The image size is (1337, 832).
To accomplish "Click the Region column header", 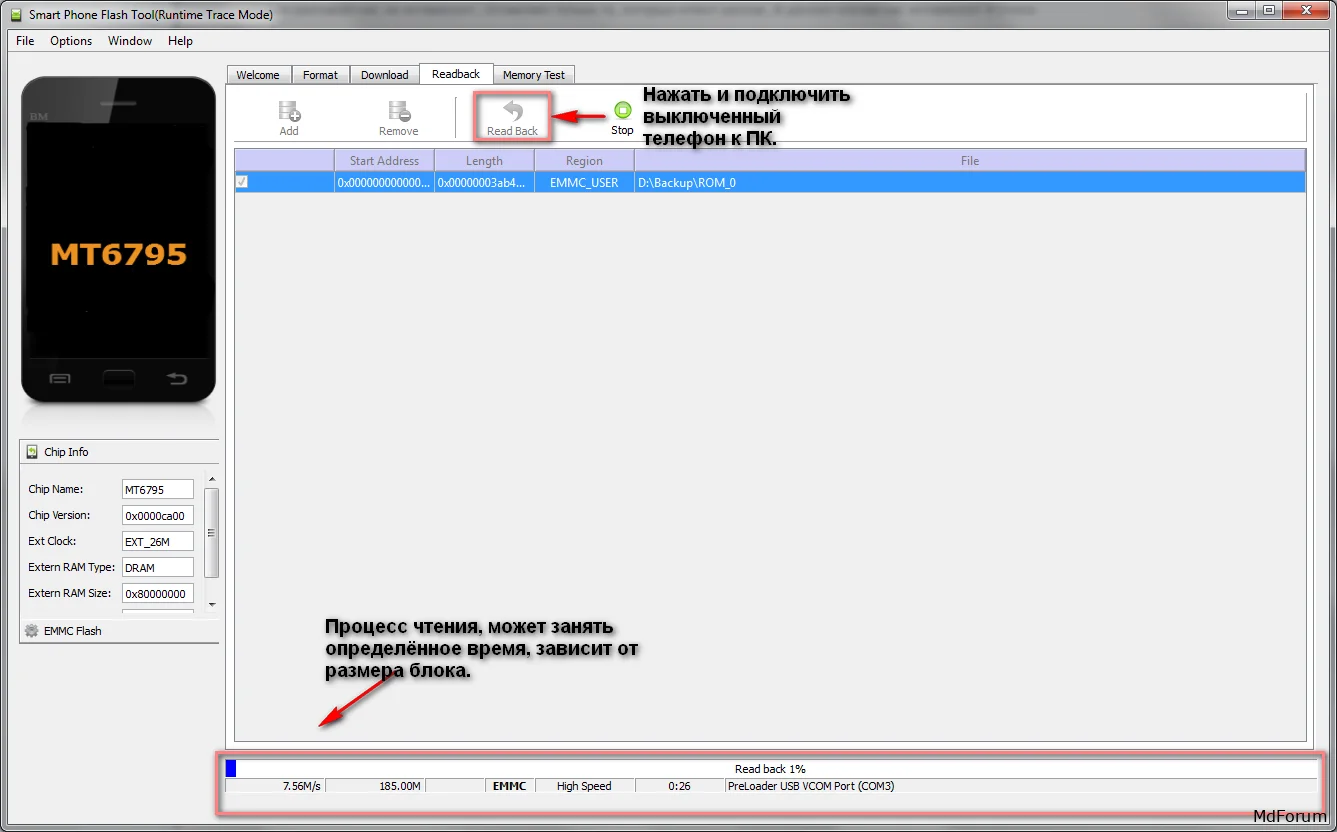I will [584, 161].
